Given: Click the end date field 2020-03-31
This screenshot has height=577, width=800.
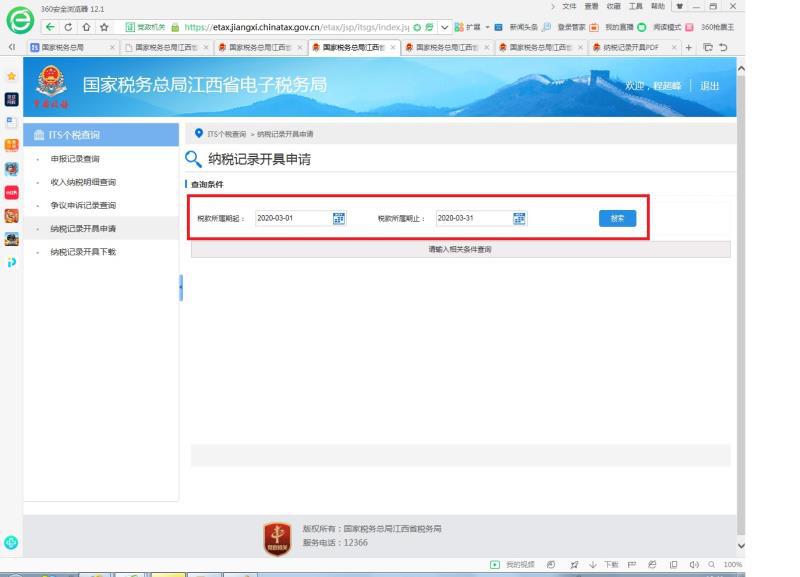Looking at the screenshot, I should tap(474, 218).
